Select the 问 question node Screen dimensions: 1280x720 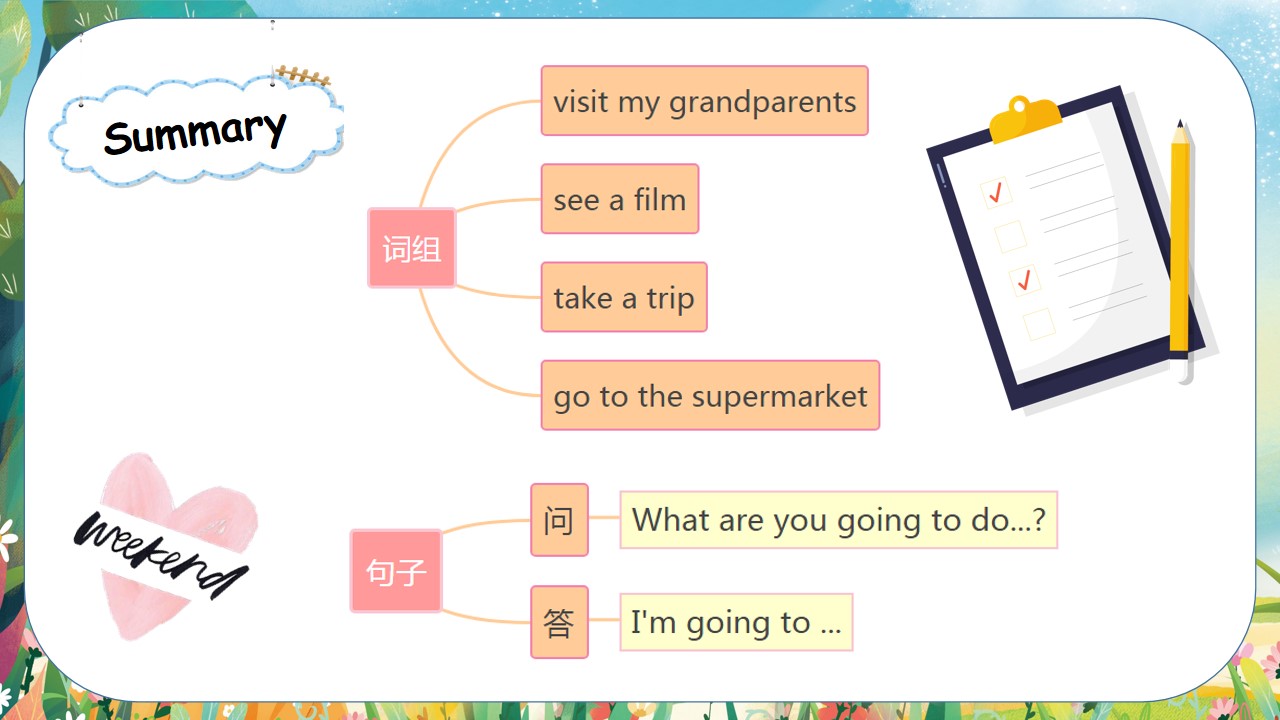click(x=559, y=520)
